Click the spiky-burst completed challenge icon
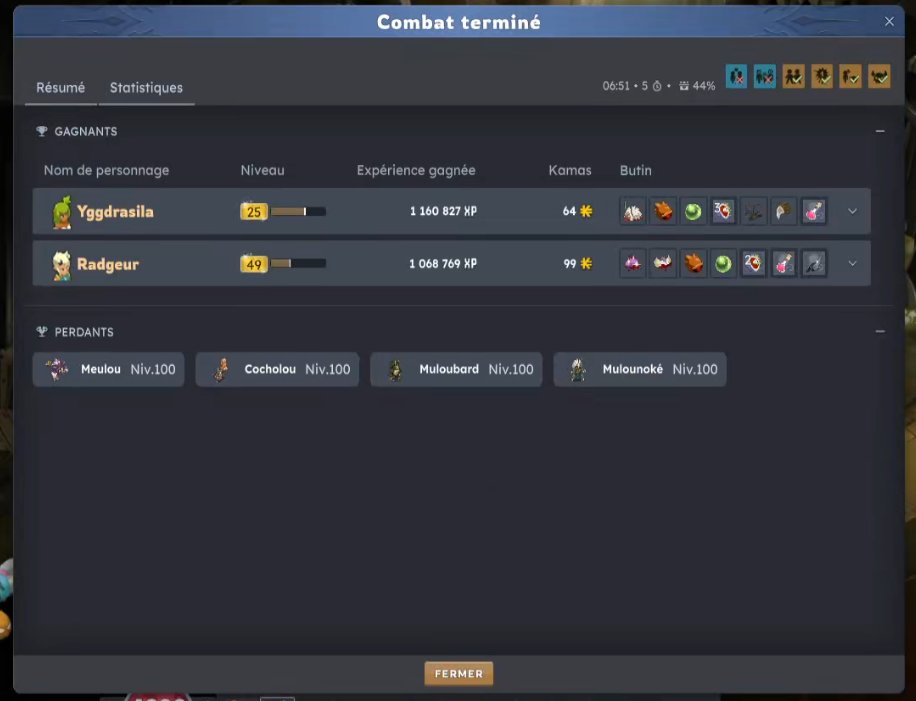The image size is (916, 701). click(x=822, y=77)
